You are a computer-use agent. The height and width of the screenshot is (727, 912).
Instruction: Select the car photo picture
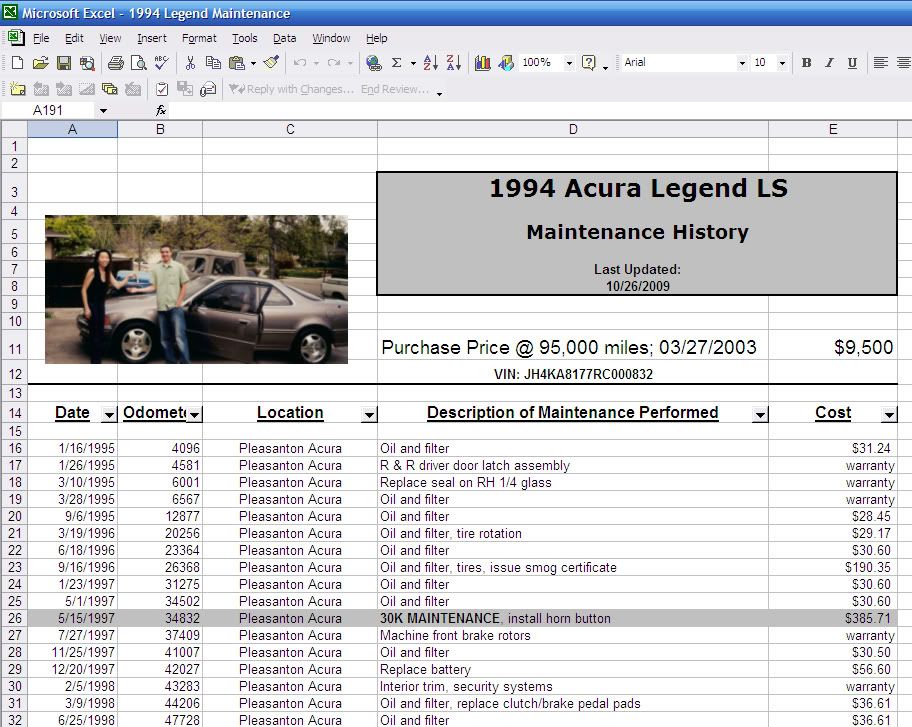197,290
